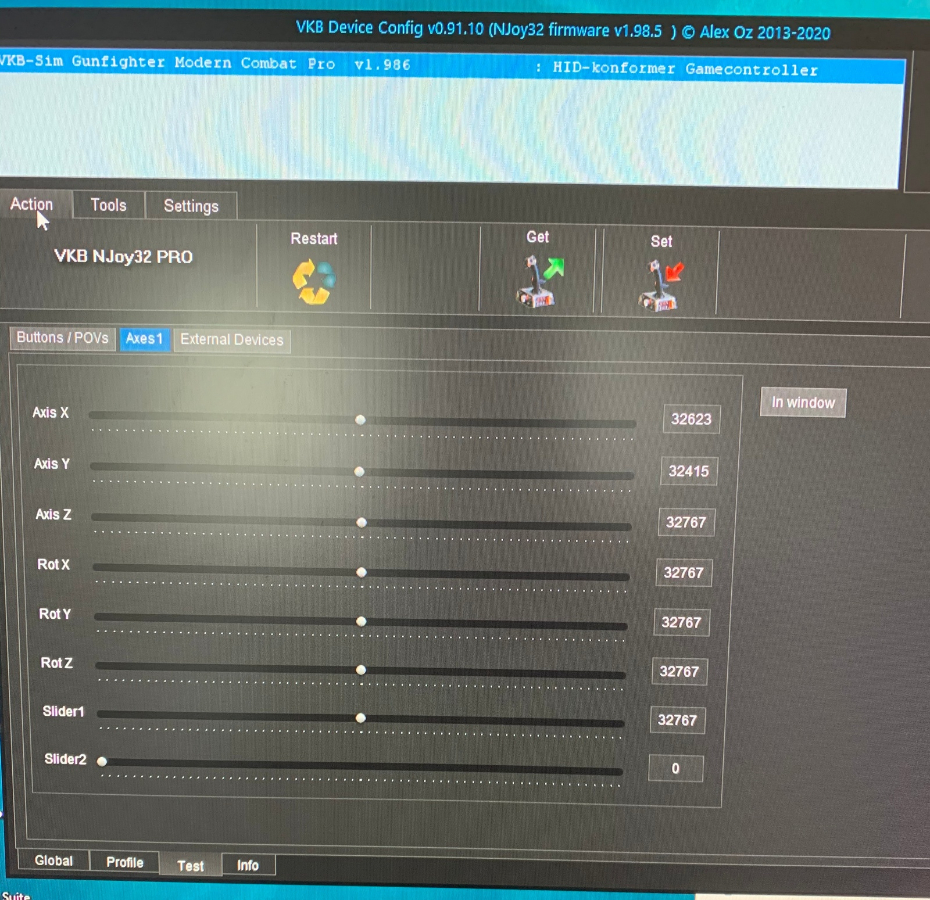Switch to the Global bottom tab
Image resolution: width=930 pixels, height=900 pixels.
[x=53, y=860]
